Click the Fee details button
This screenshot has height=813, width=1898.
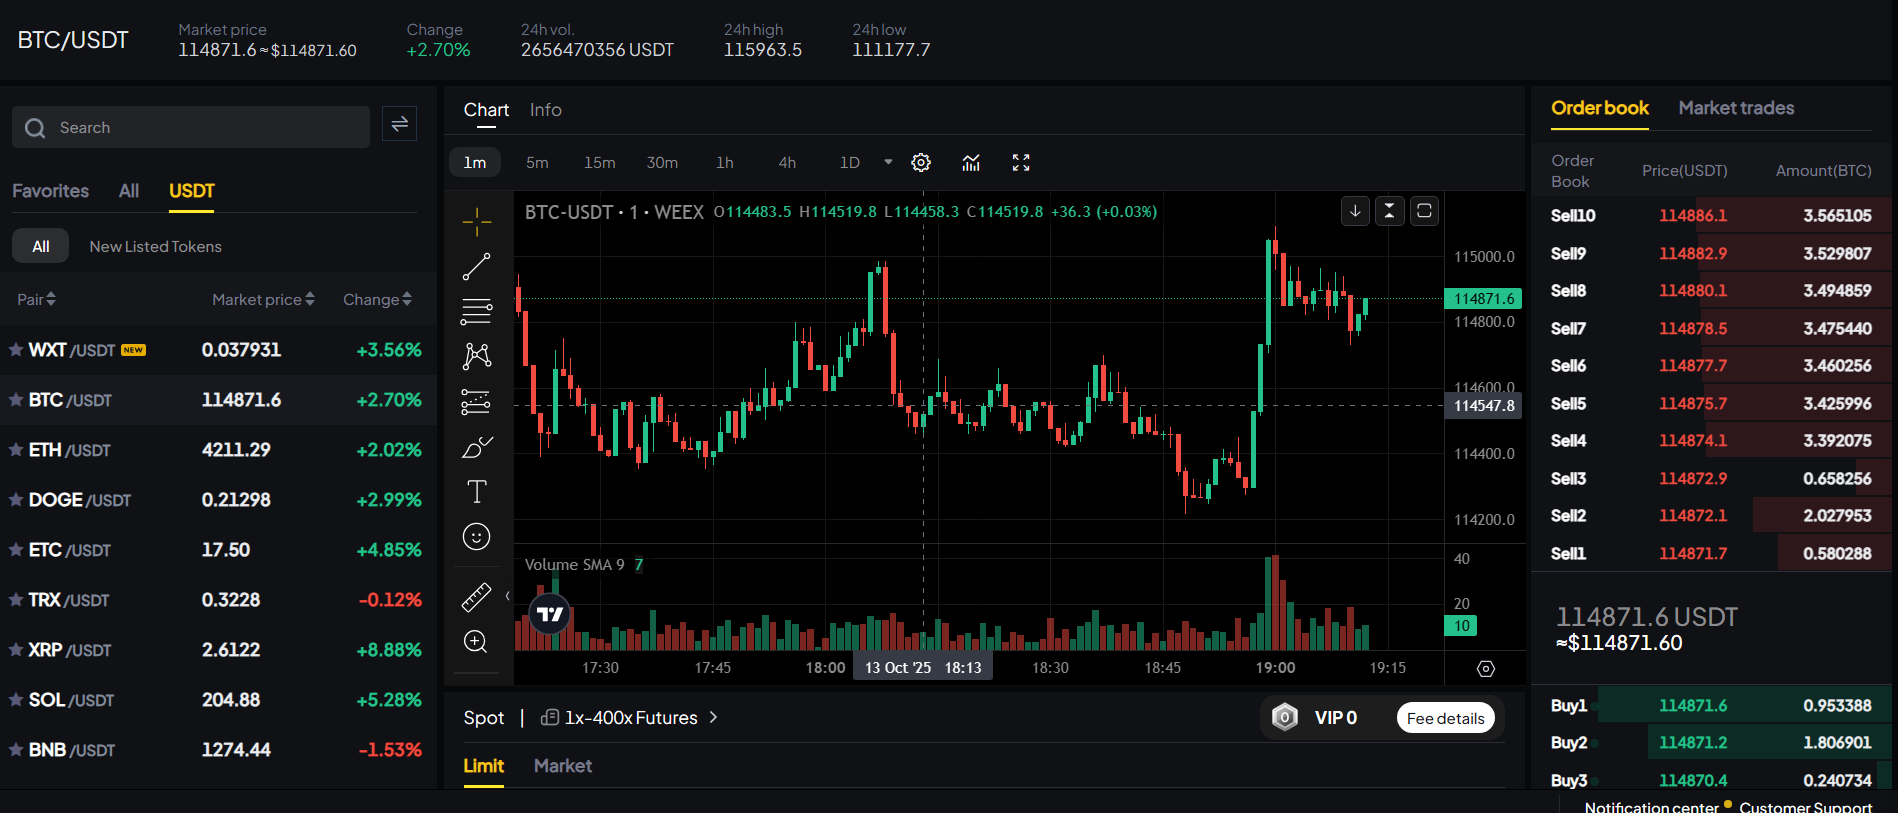click(1445, 718)
